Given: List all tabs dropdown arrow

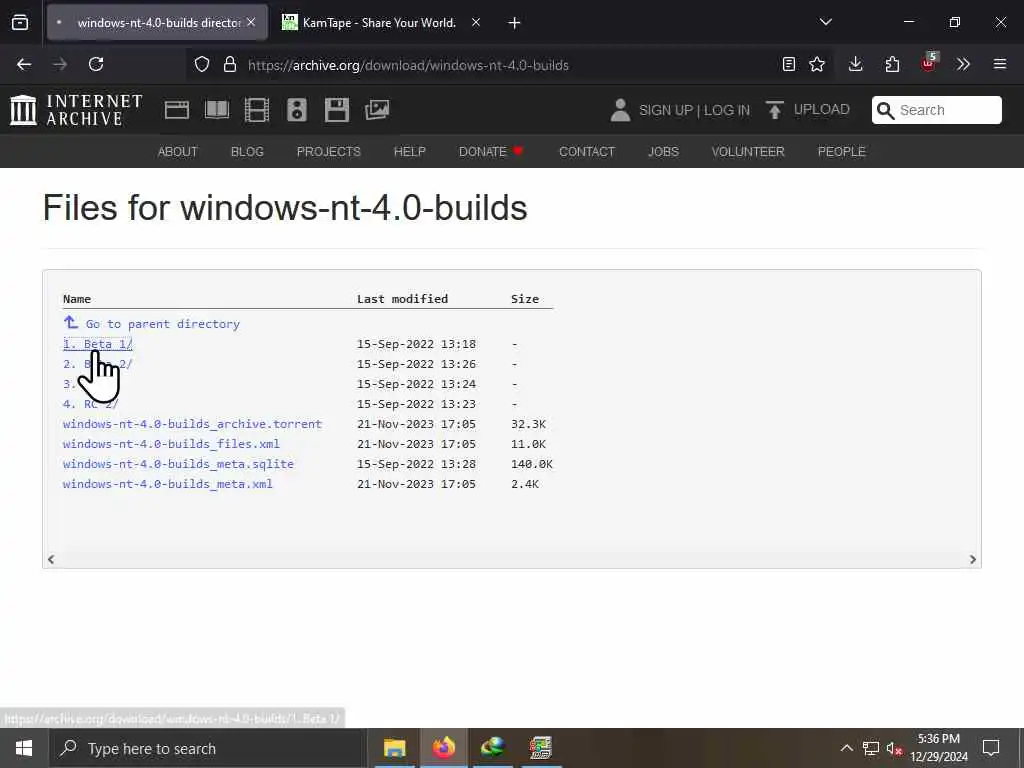Looking at the screenshot, I should (x=826, y=22).
